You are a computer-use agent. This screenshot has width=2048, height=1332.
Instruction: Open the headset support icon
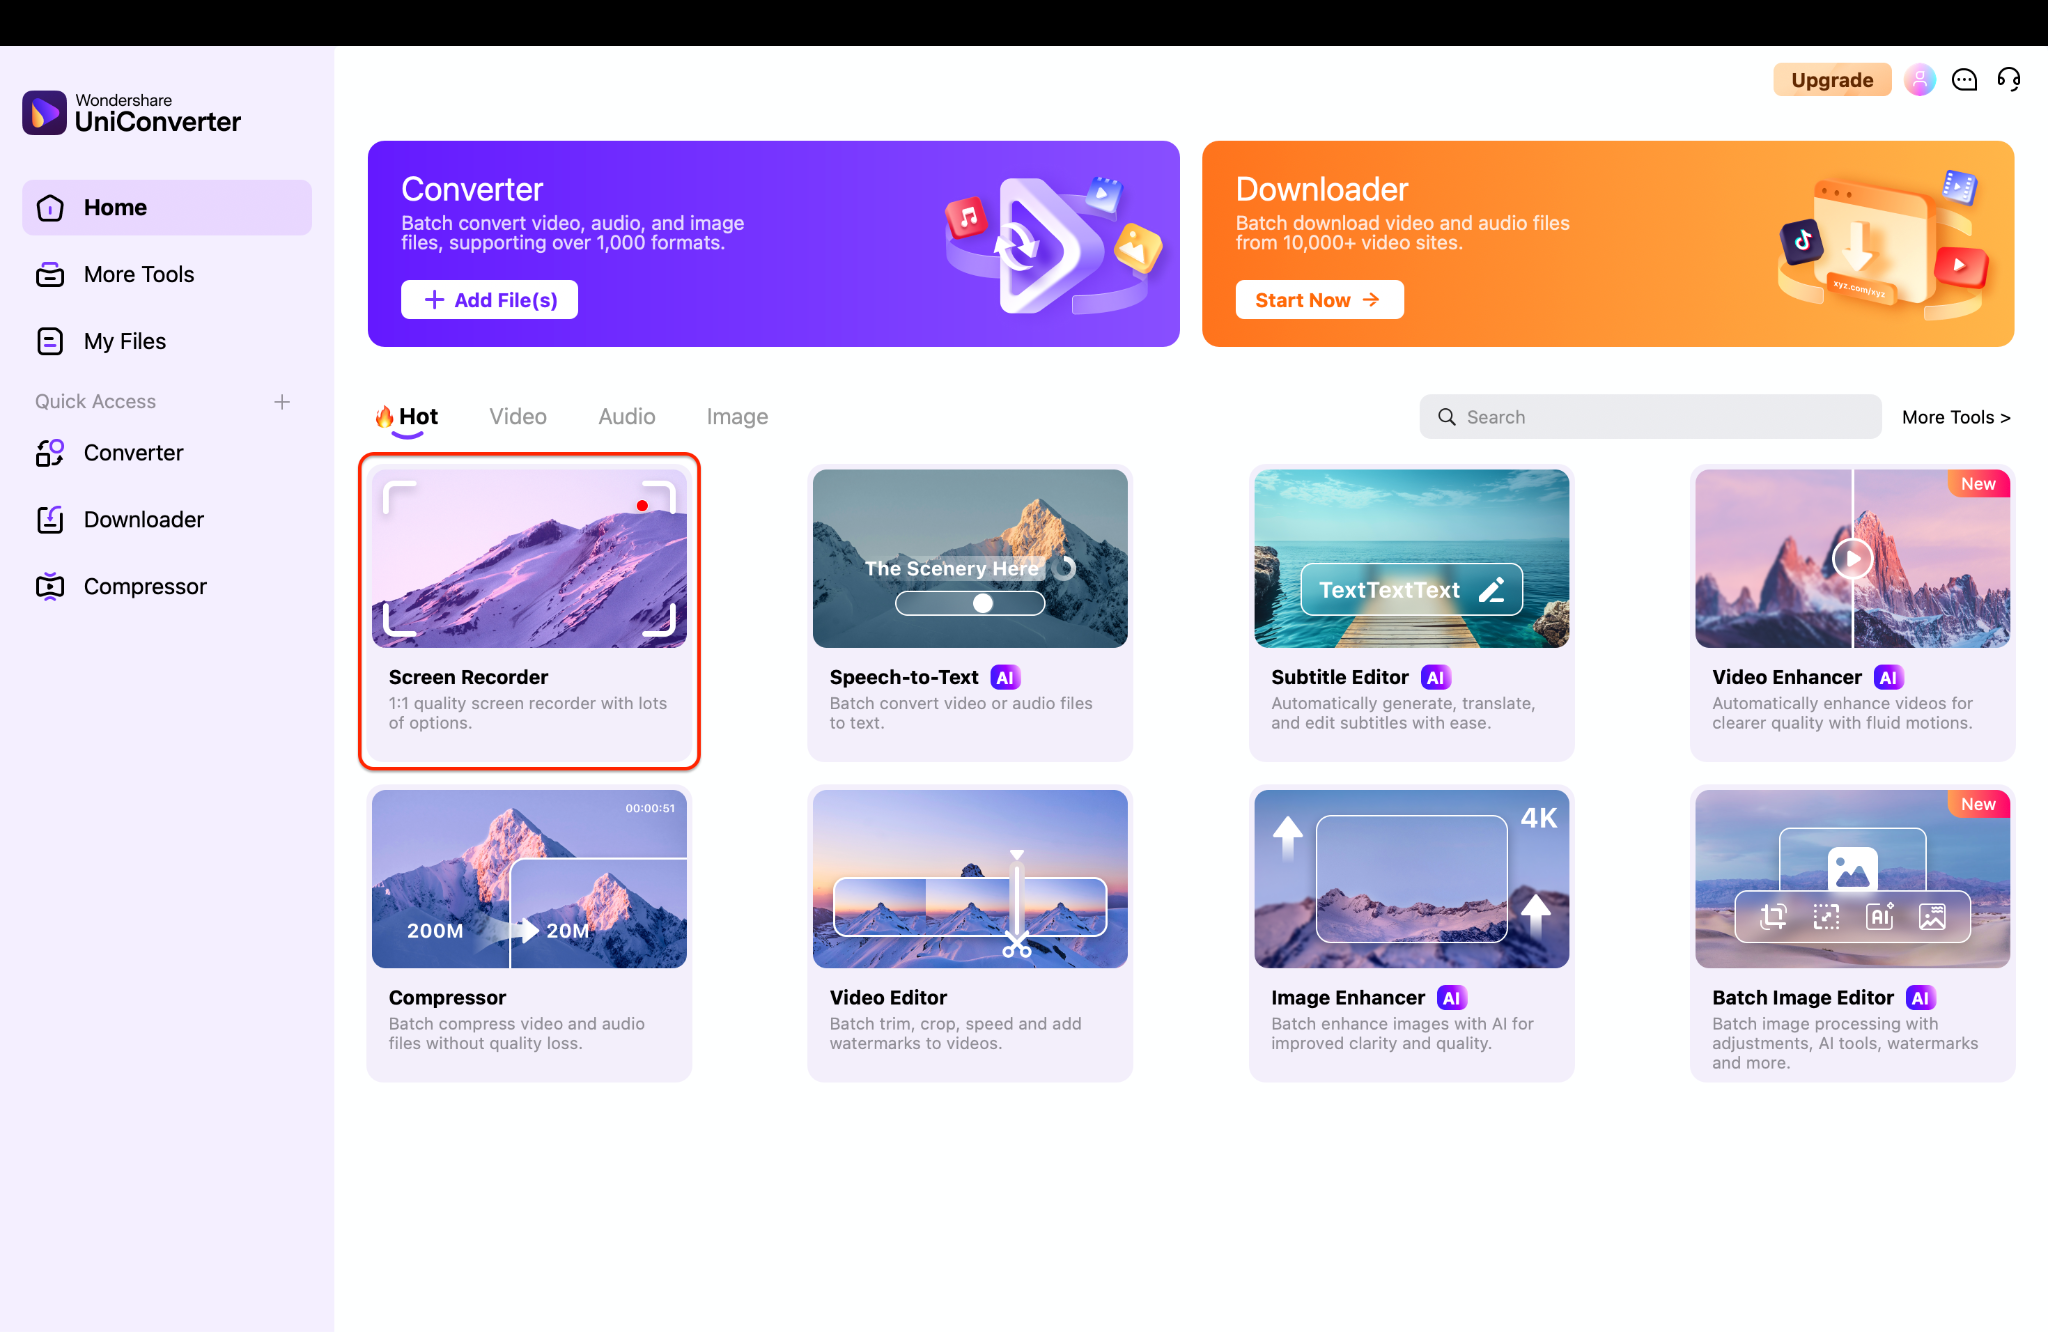point(2009,79)
